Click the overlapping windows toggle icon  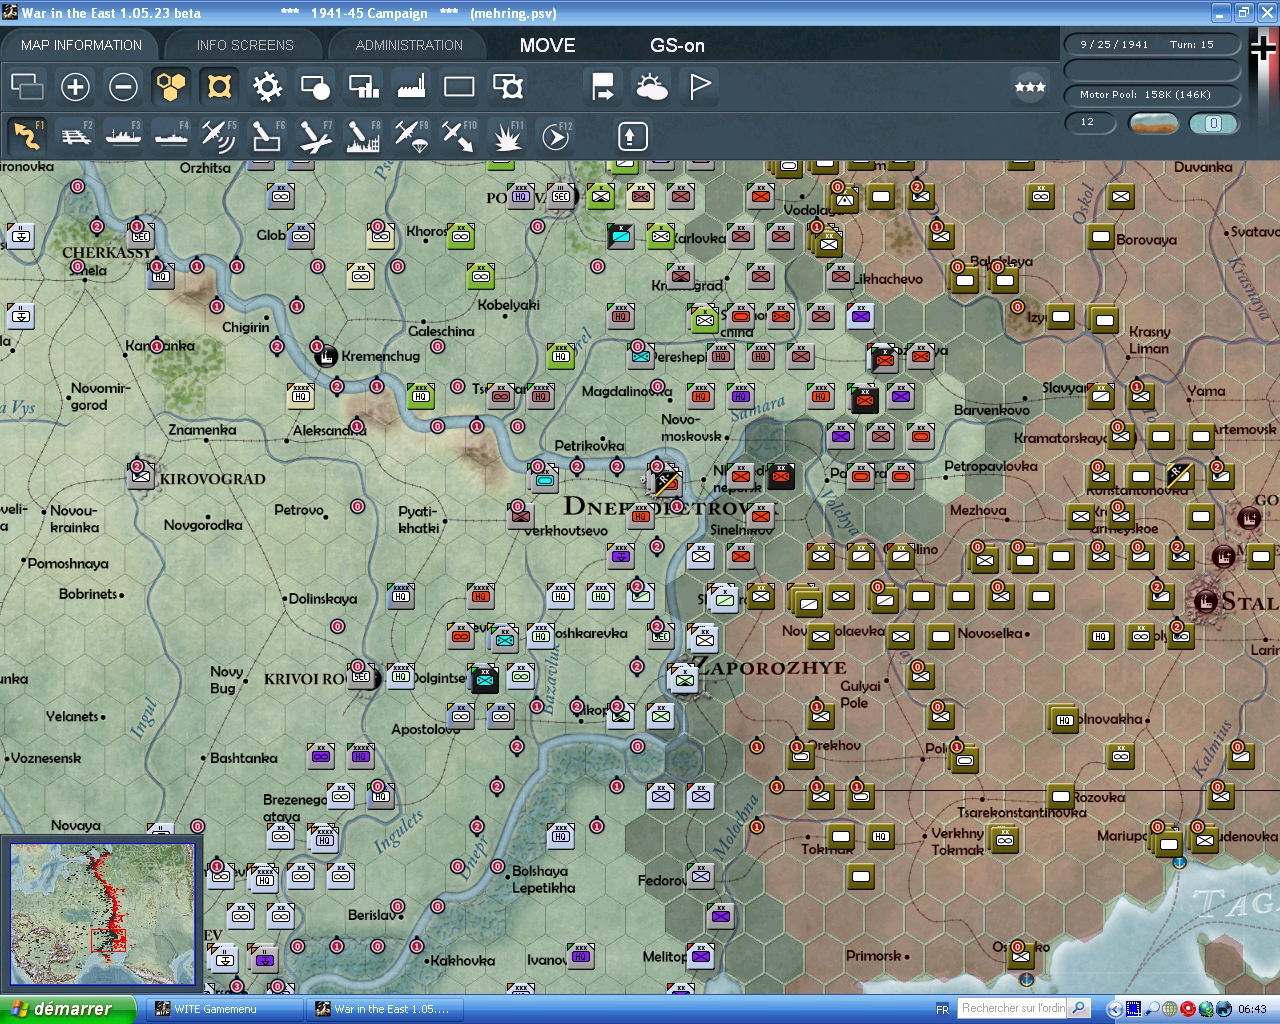click(27, 87)
